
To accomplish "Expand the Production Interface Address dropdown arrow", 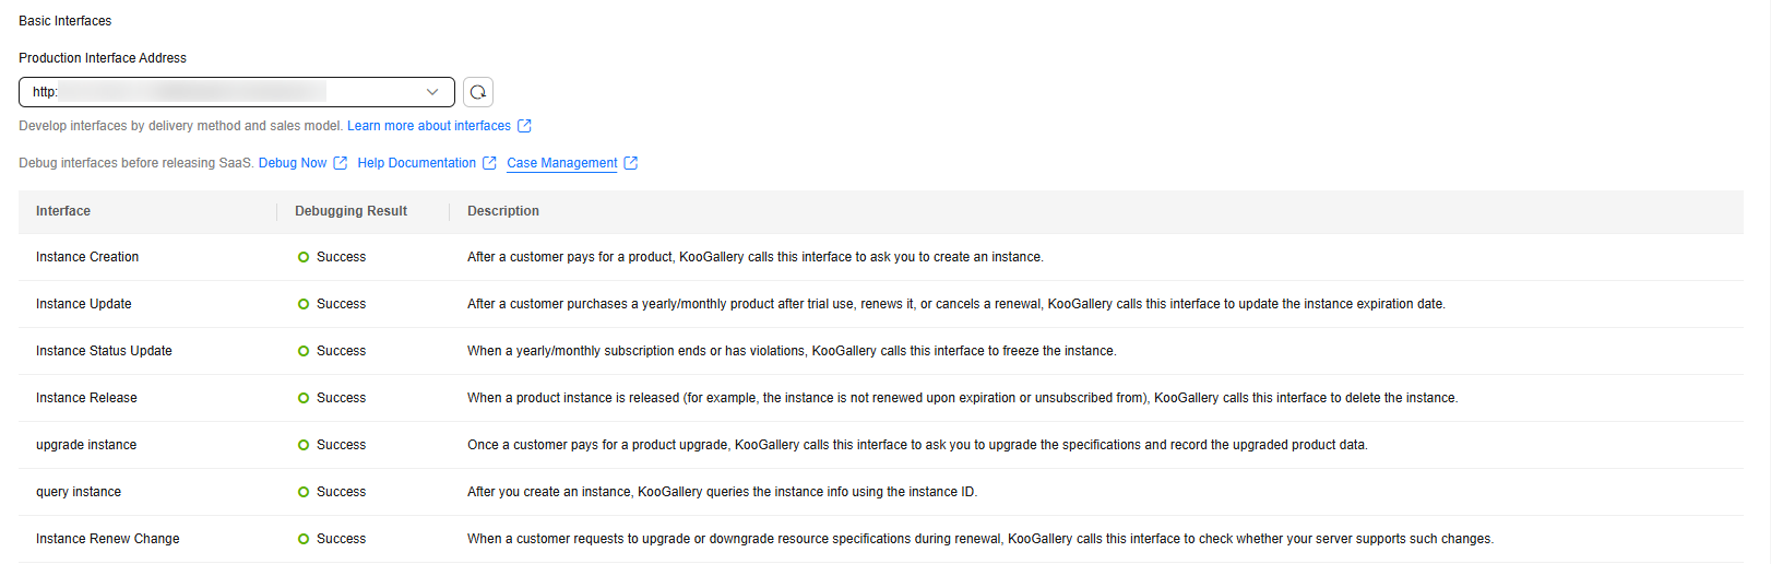I will (432, 92).
